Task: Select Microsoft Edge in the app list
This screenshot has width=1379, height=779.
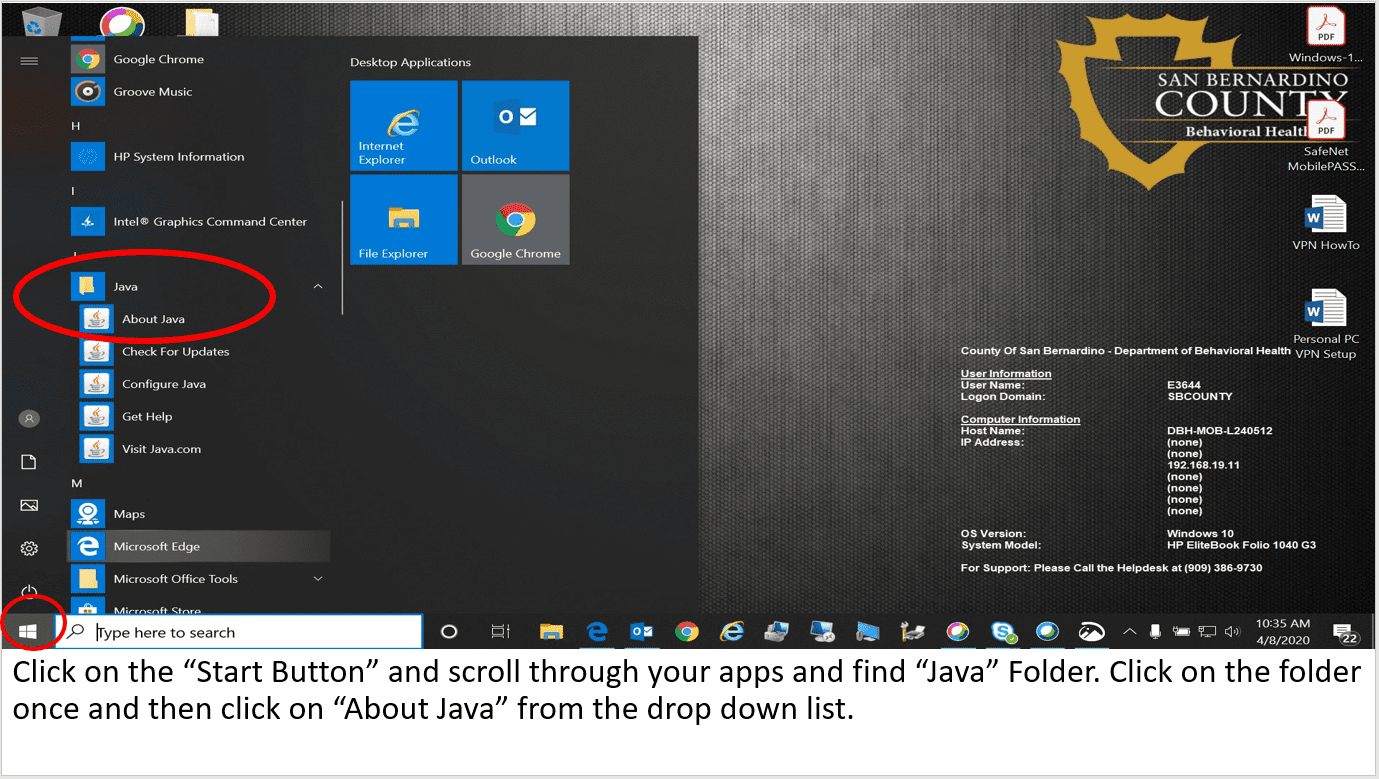Action: pyautogui.click(x=156, y=547)
